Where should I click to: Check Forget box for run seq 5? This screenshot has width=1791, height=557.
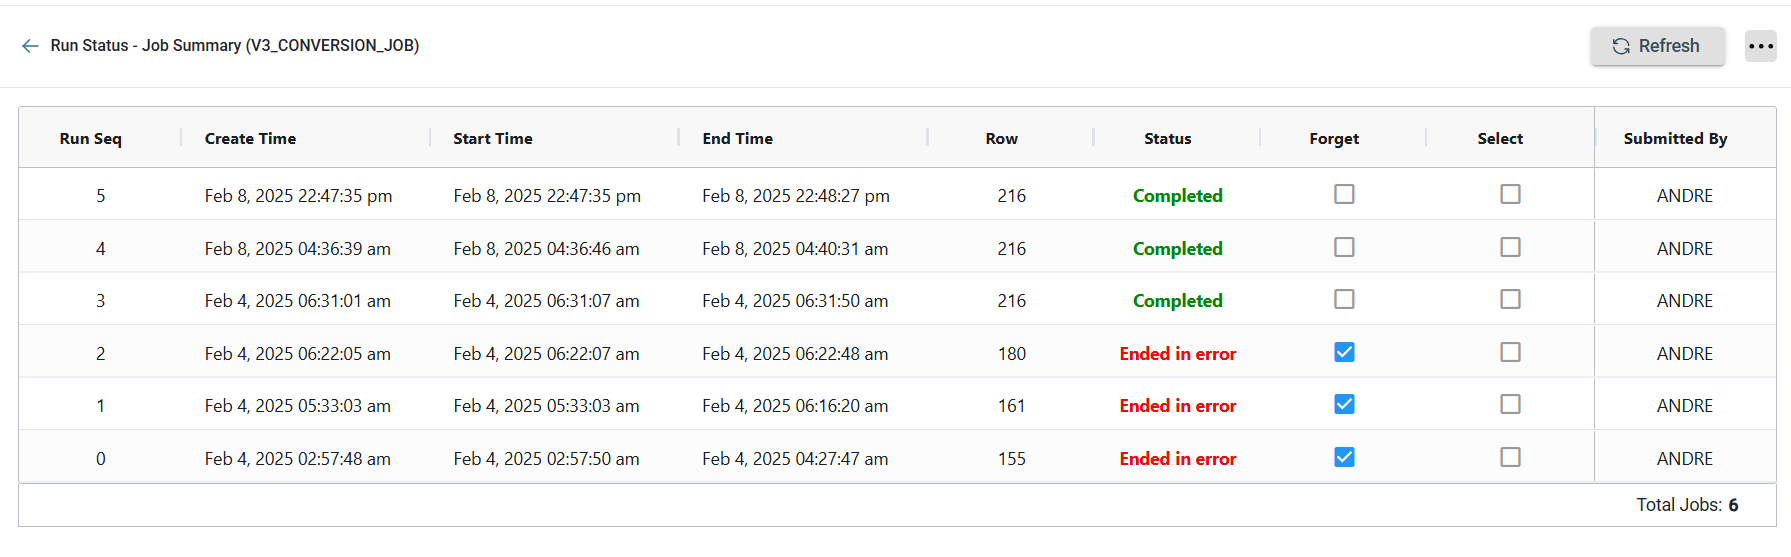[1344, 194]
